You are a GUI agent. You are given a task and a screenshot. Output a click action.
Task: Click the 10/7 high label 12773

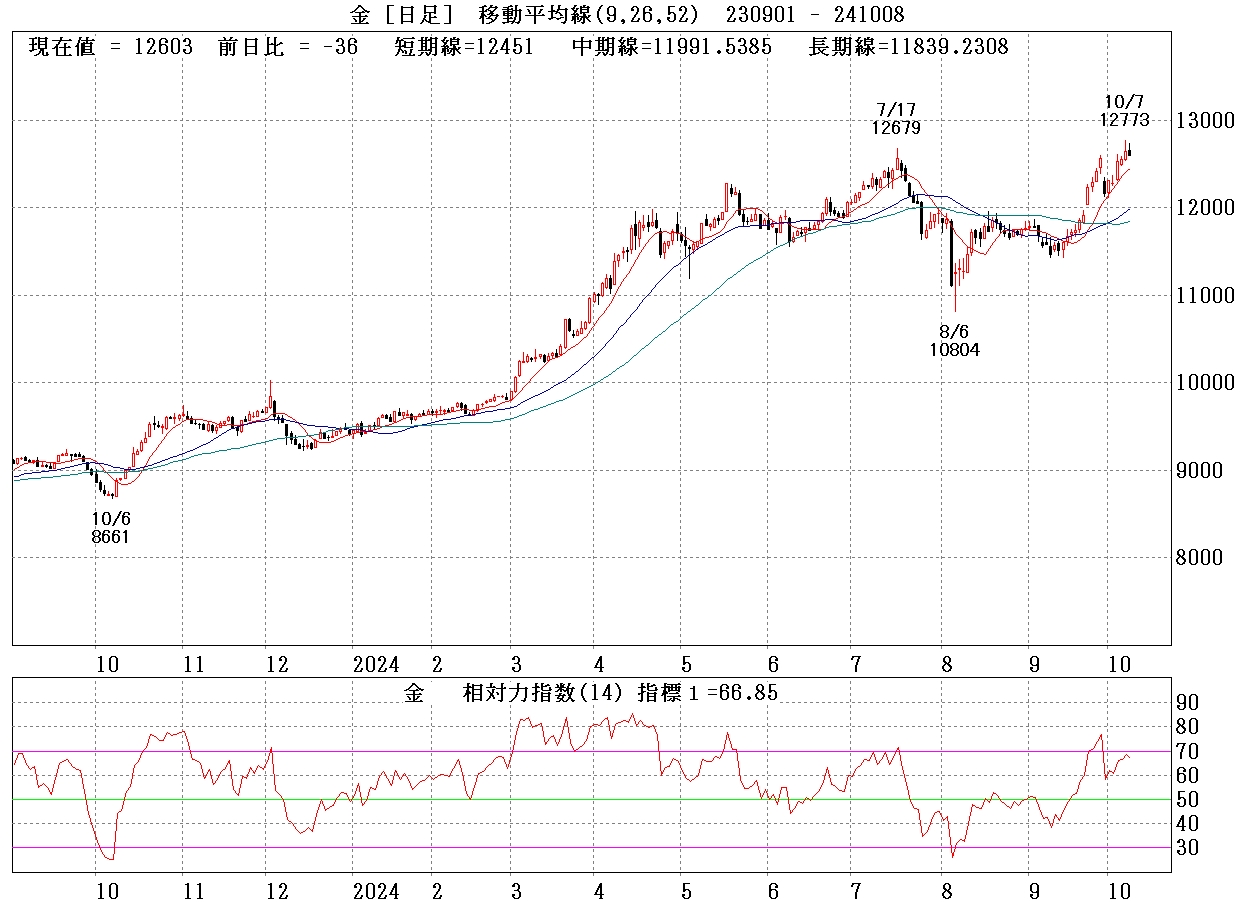pyautogui.click(x=1123, y=120)
